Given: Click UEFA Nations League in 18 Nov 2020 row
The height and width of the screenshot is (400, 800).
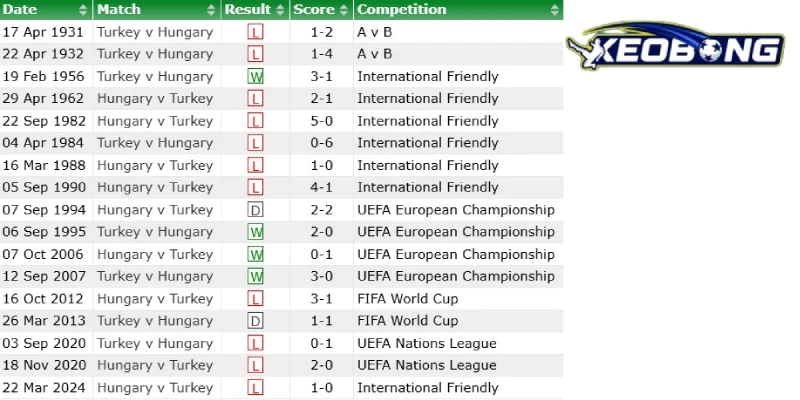Looking at the screenshot, I should [427, 365].
